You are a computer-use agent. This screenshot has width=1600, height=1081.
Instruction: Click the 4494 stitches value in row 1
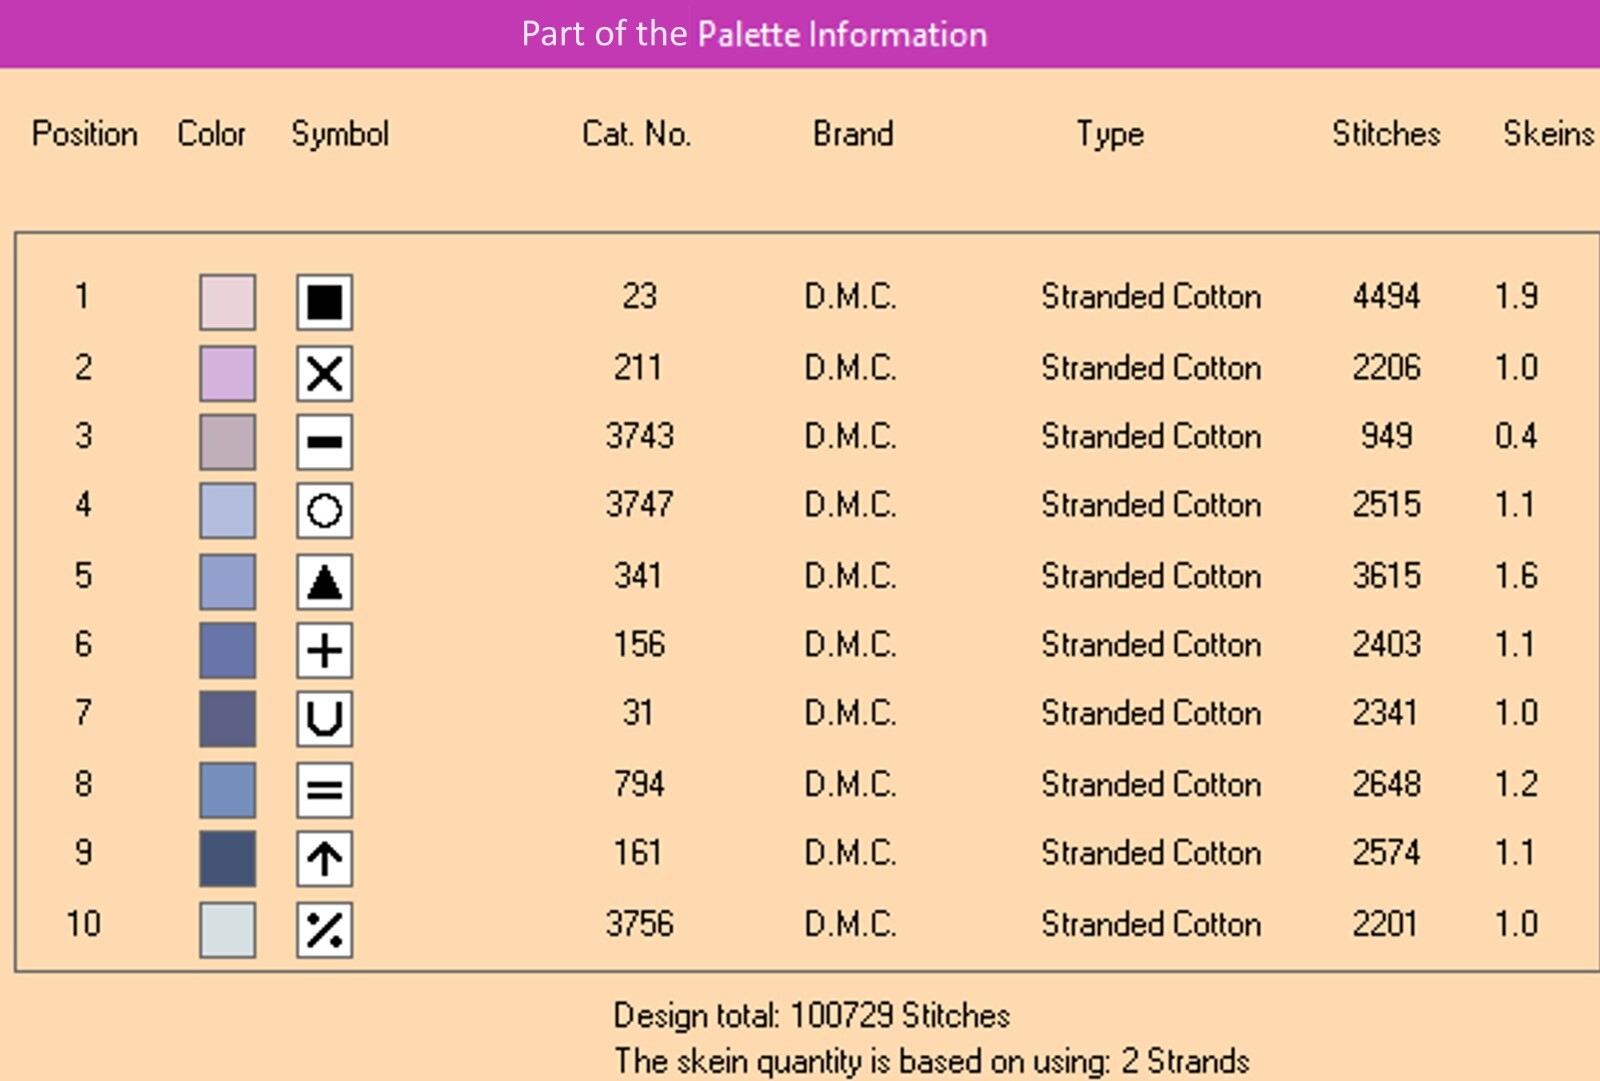tap(1386, 297)
